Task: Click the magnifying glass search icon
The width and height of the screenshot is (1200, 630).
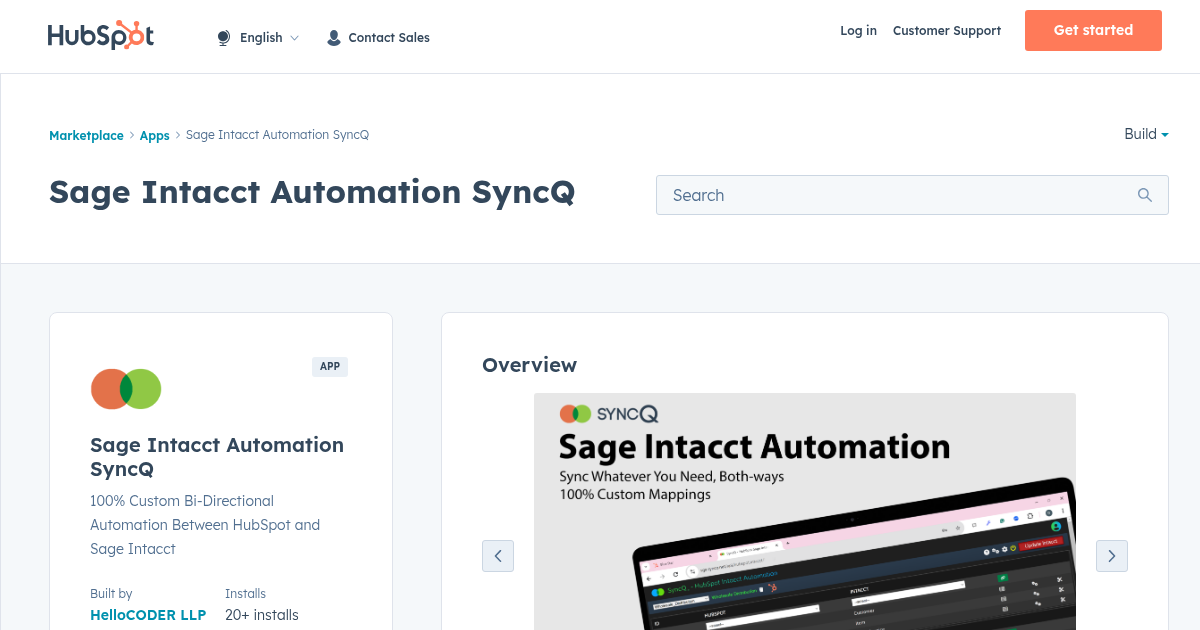Action: tap(1144, 195)
